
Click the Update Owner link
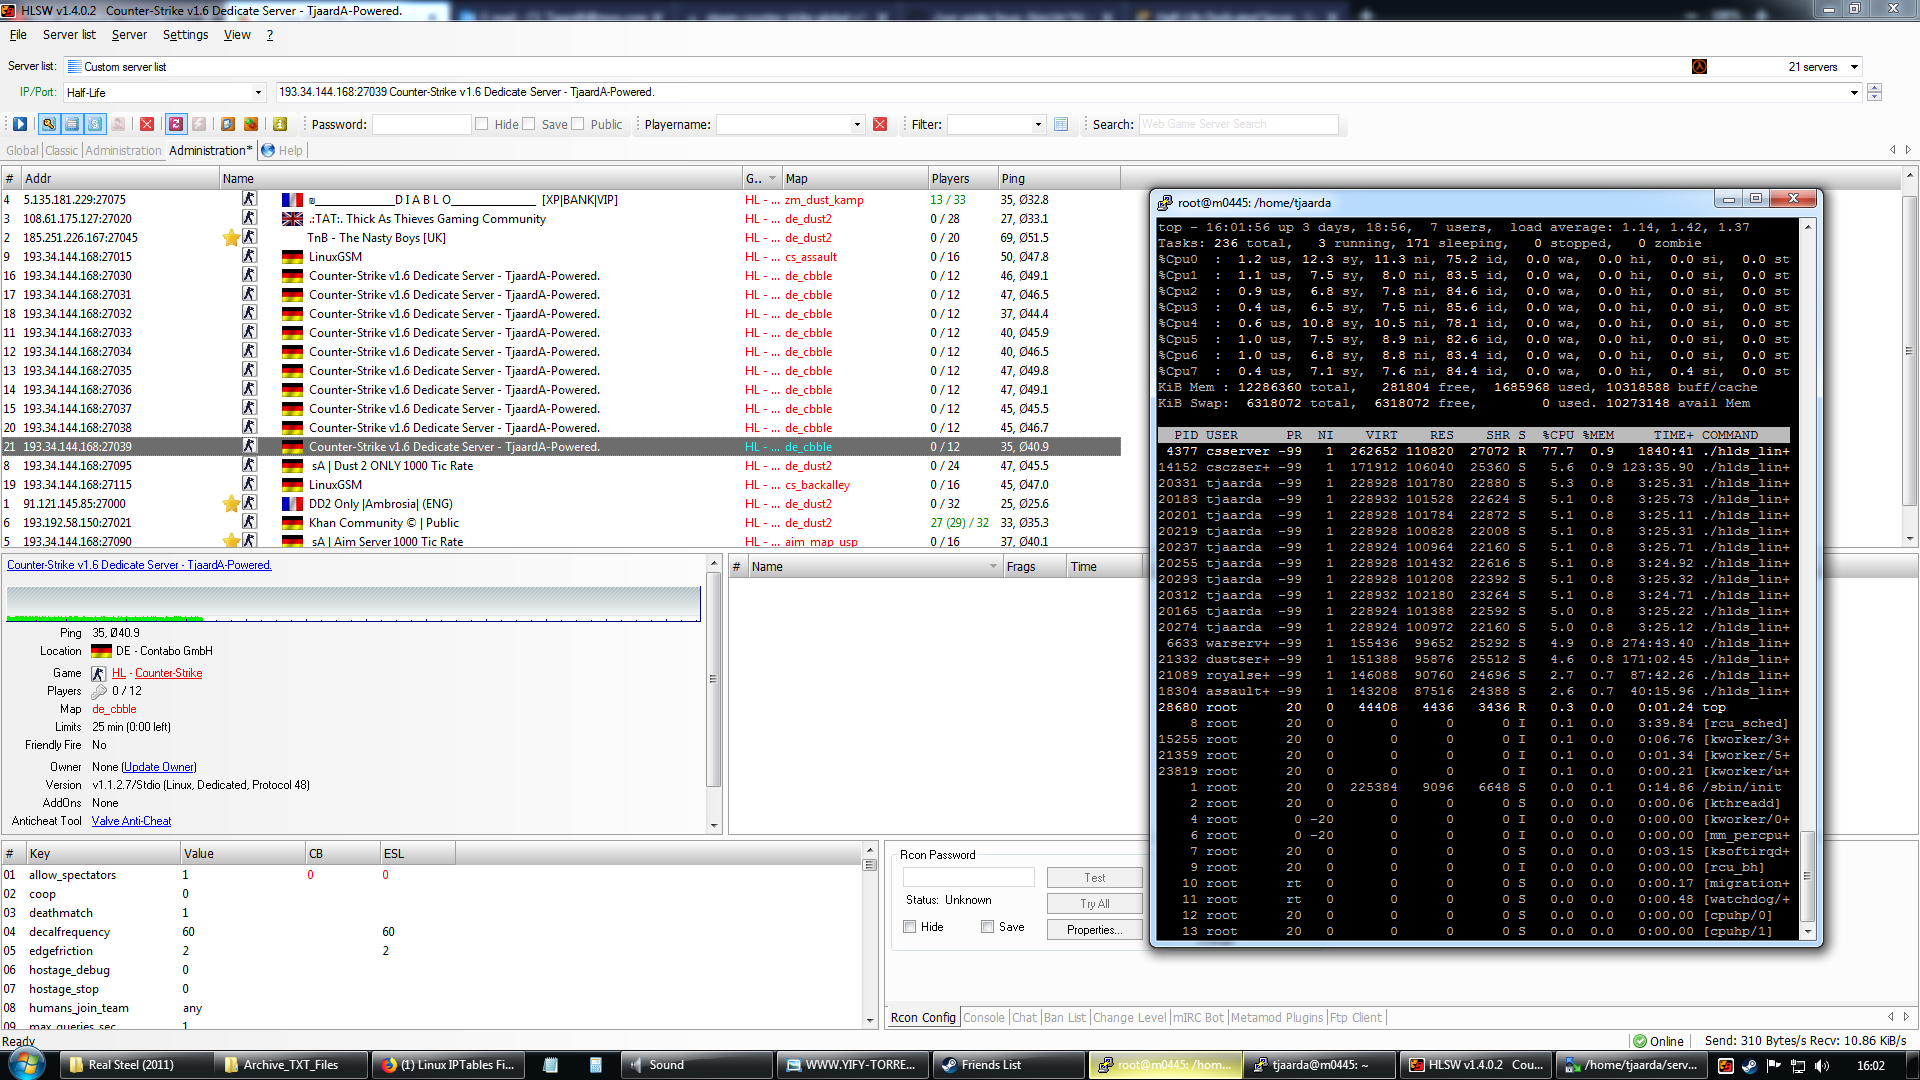(x=159, y=767)
